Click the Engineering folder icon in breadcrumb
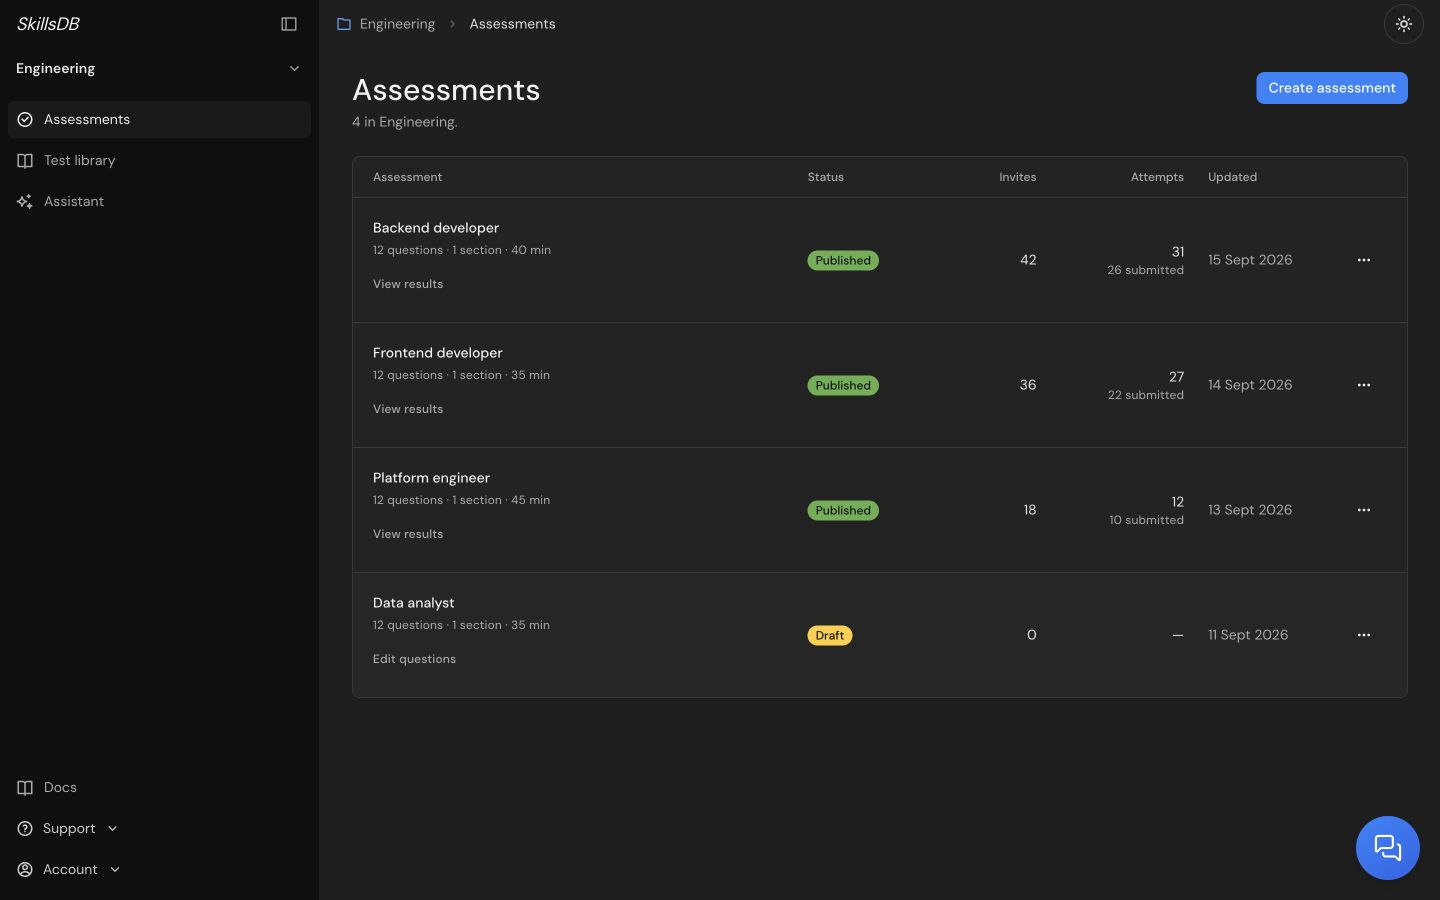The width and height of the screenshot is (1440, 900). click(x=344, y=24)
